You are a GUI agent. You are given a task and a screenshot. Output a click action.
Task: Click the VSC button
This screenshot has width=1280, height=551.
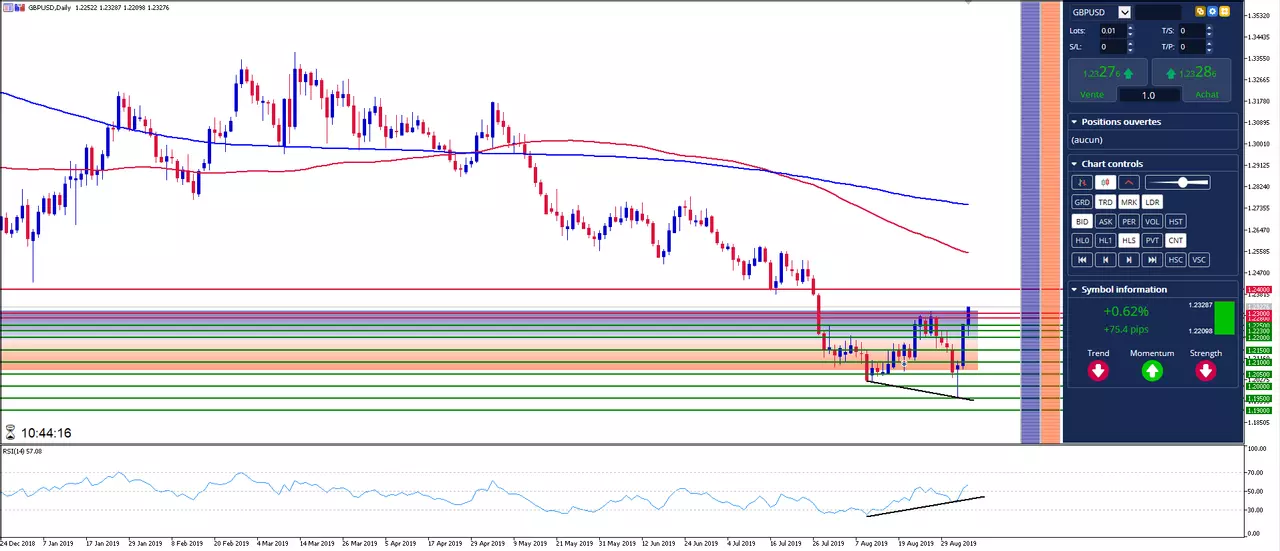pyautogui.click(x=1199, y=260)
